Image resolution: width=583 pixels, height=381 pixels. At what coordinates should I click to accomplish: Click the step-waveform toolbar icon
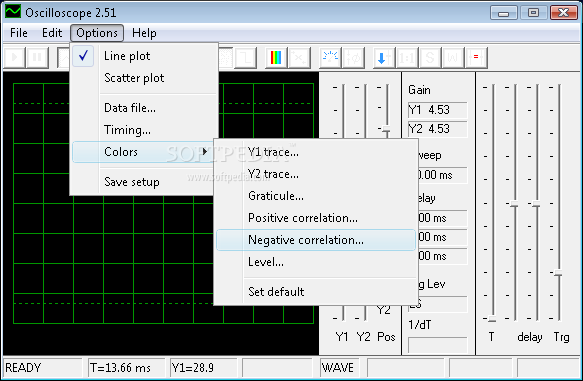[246, 58]
